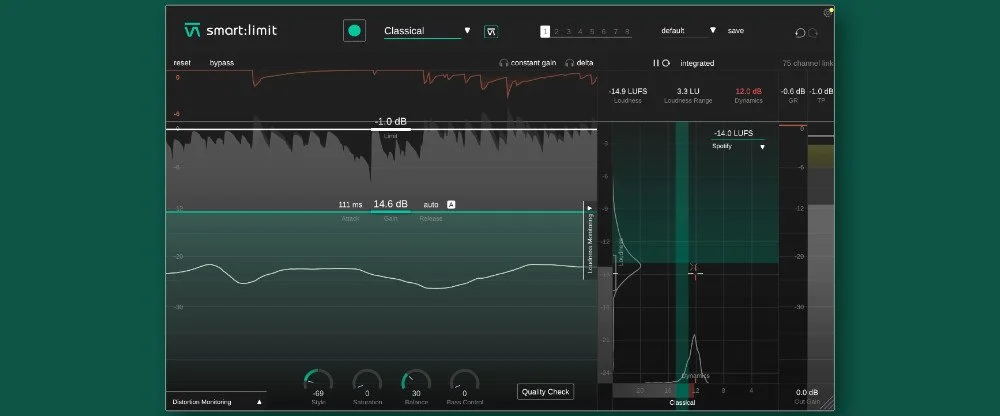Switch the integrated measurement mode
Image resolution: width=1000 pixels, height=416 pixels.
pyautogui.click(x=697, y=64)
